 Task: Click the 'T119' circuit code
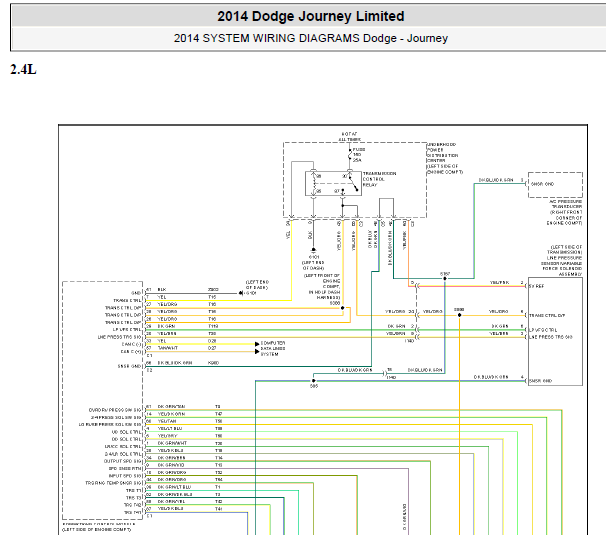pos(213,326)
